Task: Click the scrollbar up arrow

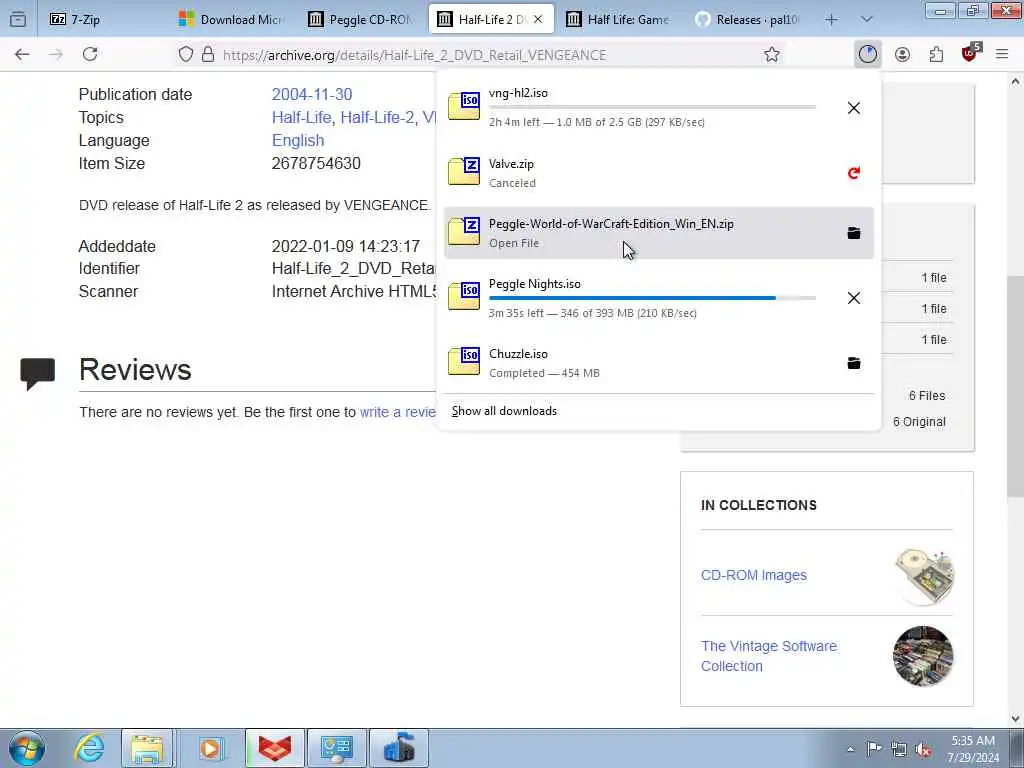Action: (1015, 82)
